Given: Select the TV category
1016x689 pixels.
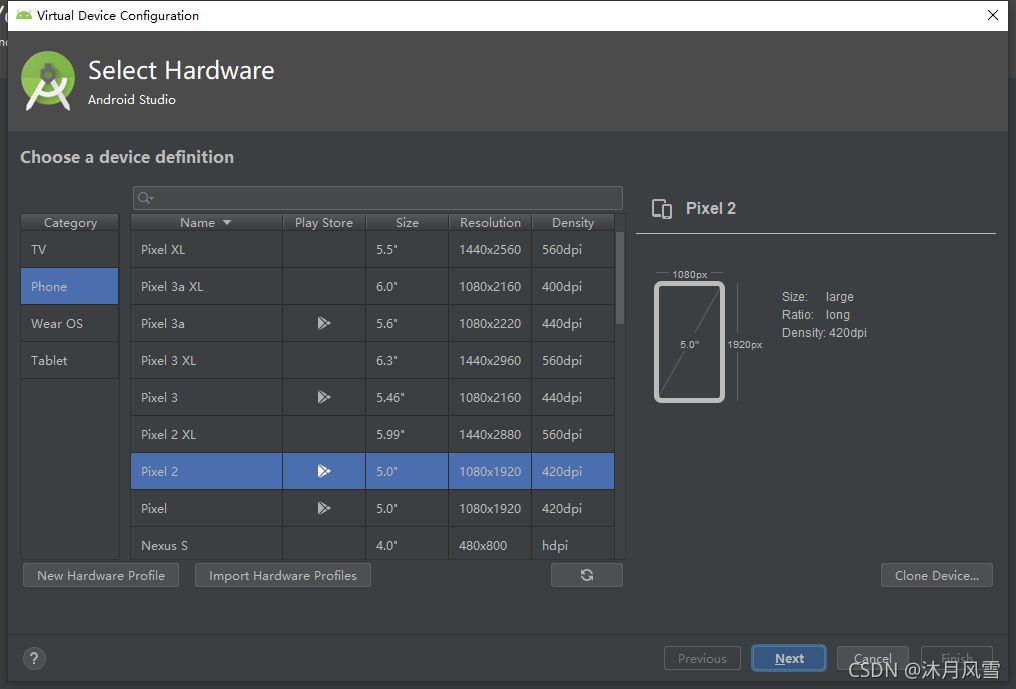Looking at the screenshot, I should pyautogui.click(x=69, y=249).
